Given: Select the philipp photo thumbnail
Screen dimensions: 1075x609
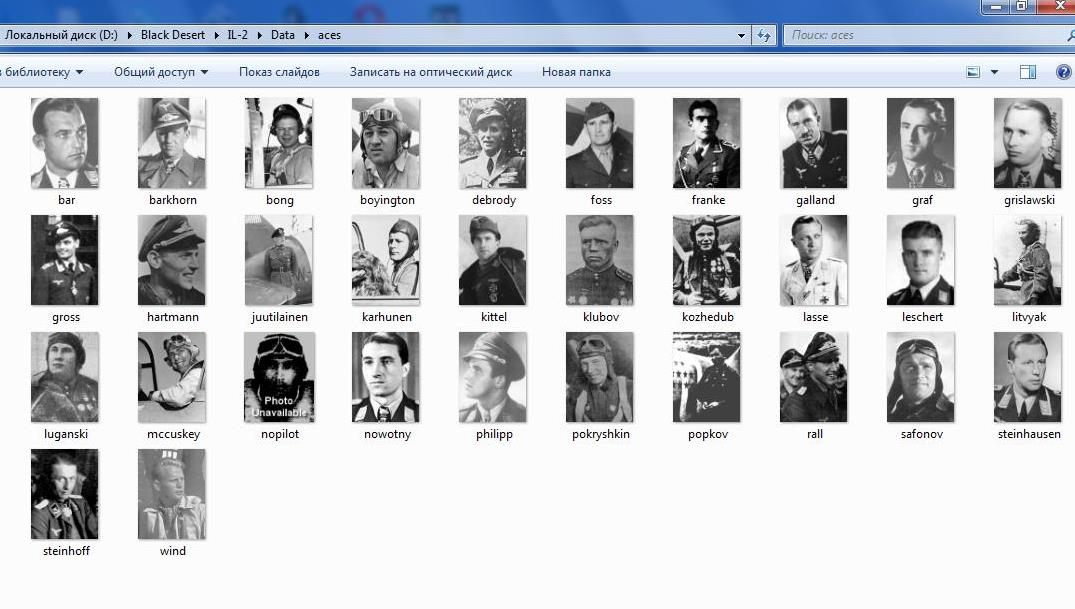Looking at the screenshot, I should [x=493, y=377].
